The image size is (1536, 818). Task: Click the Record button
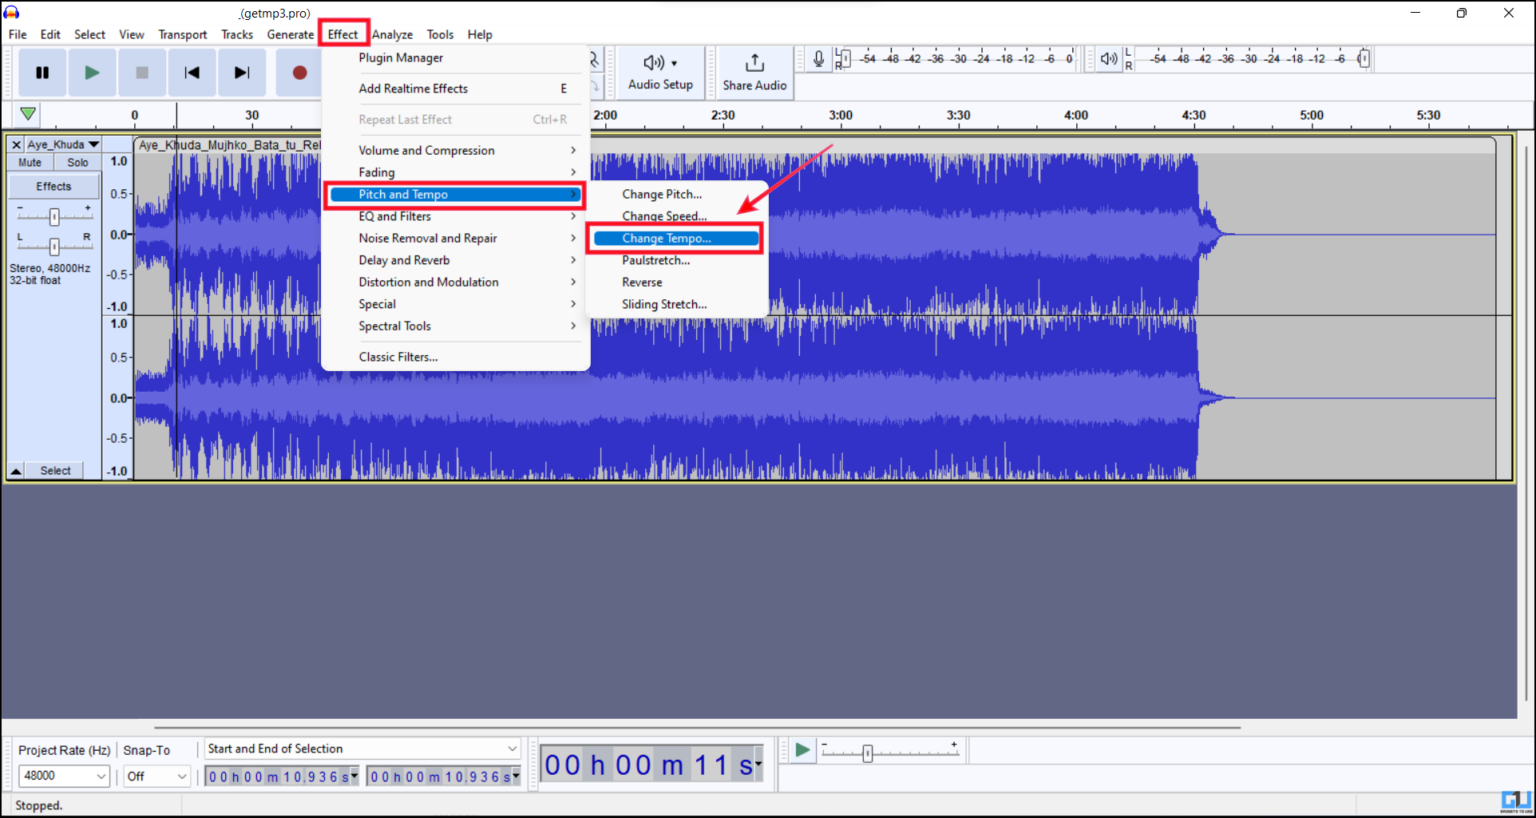298,72
